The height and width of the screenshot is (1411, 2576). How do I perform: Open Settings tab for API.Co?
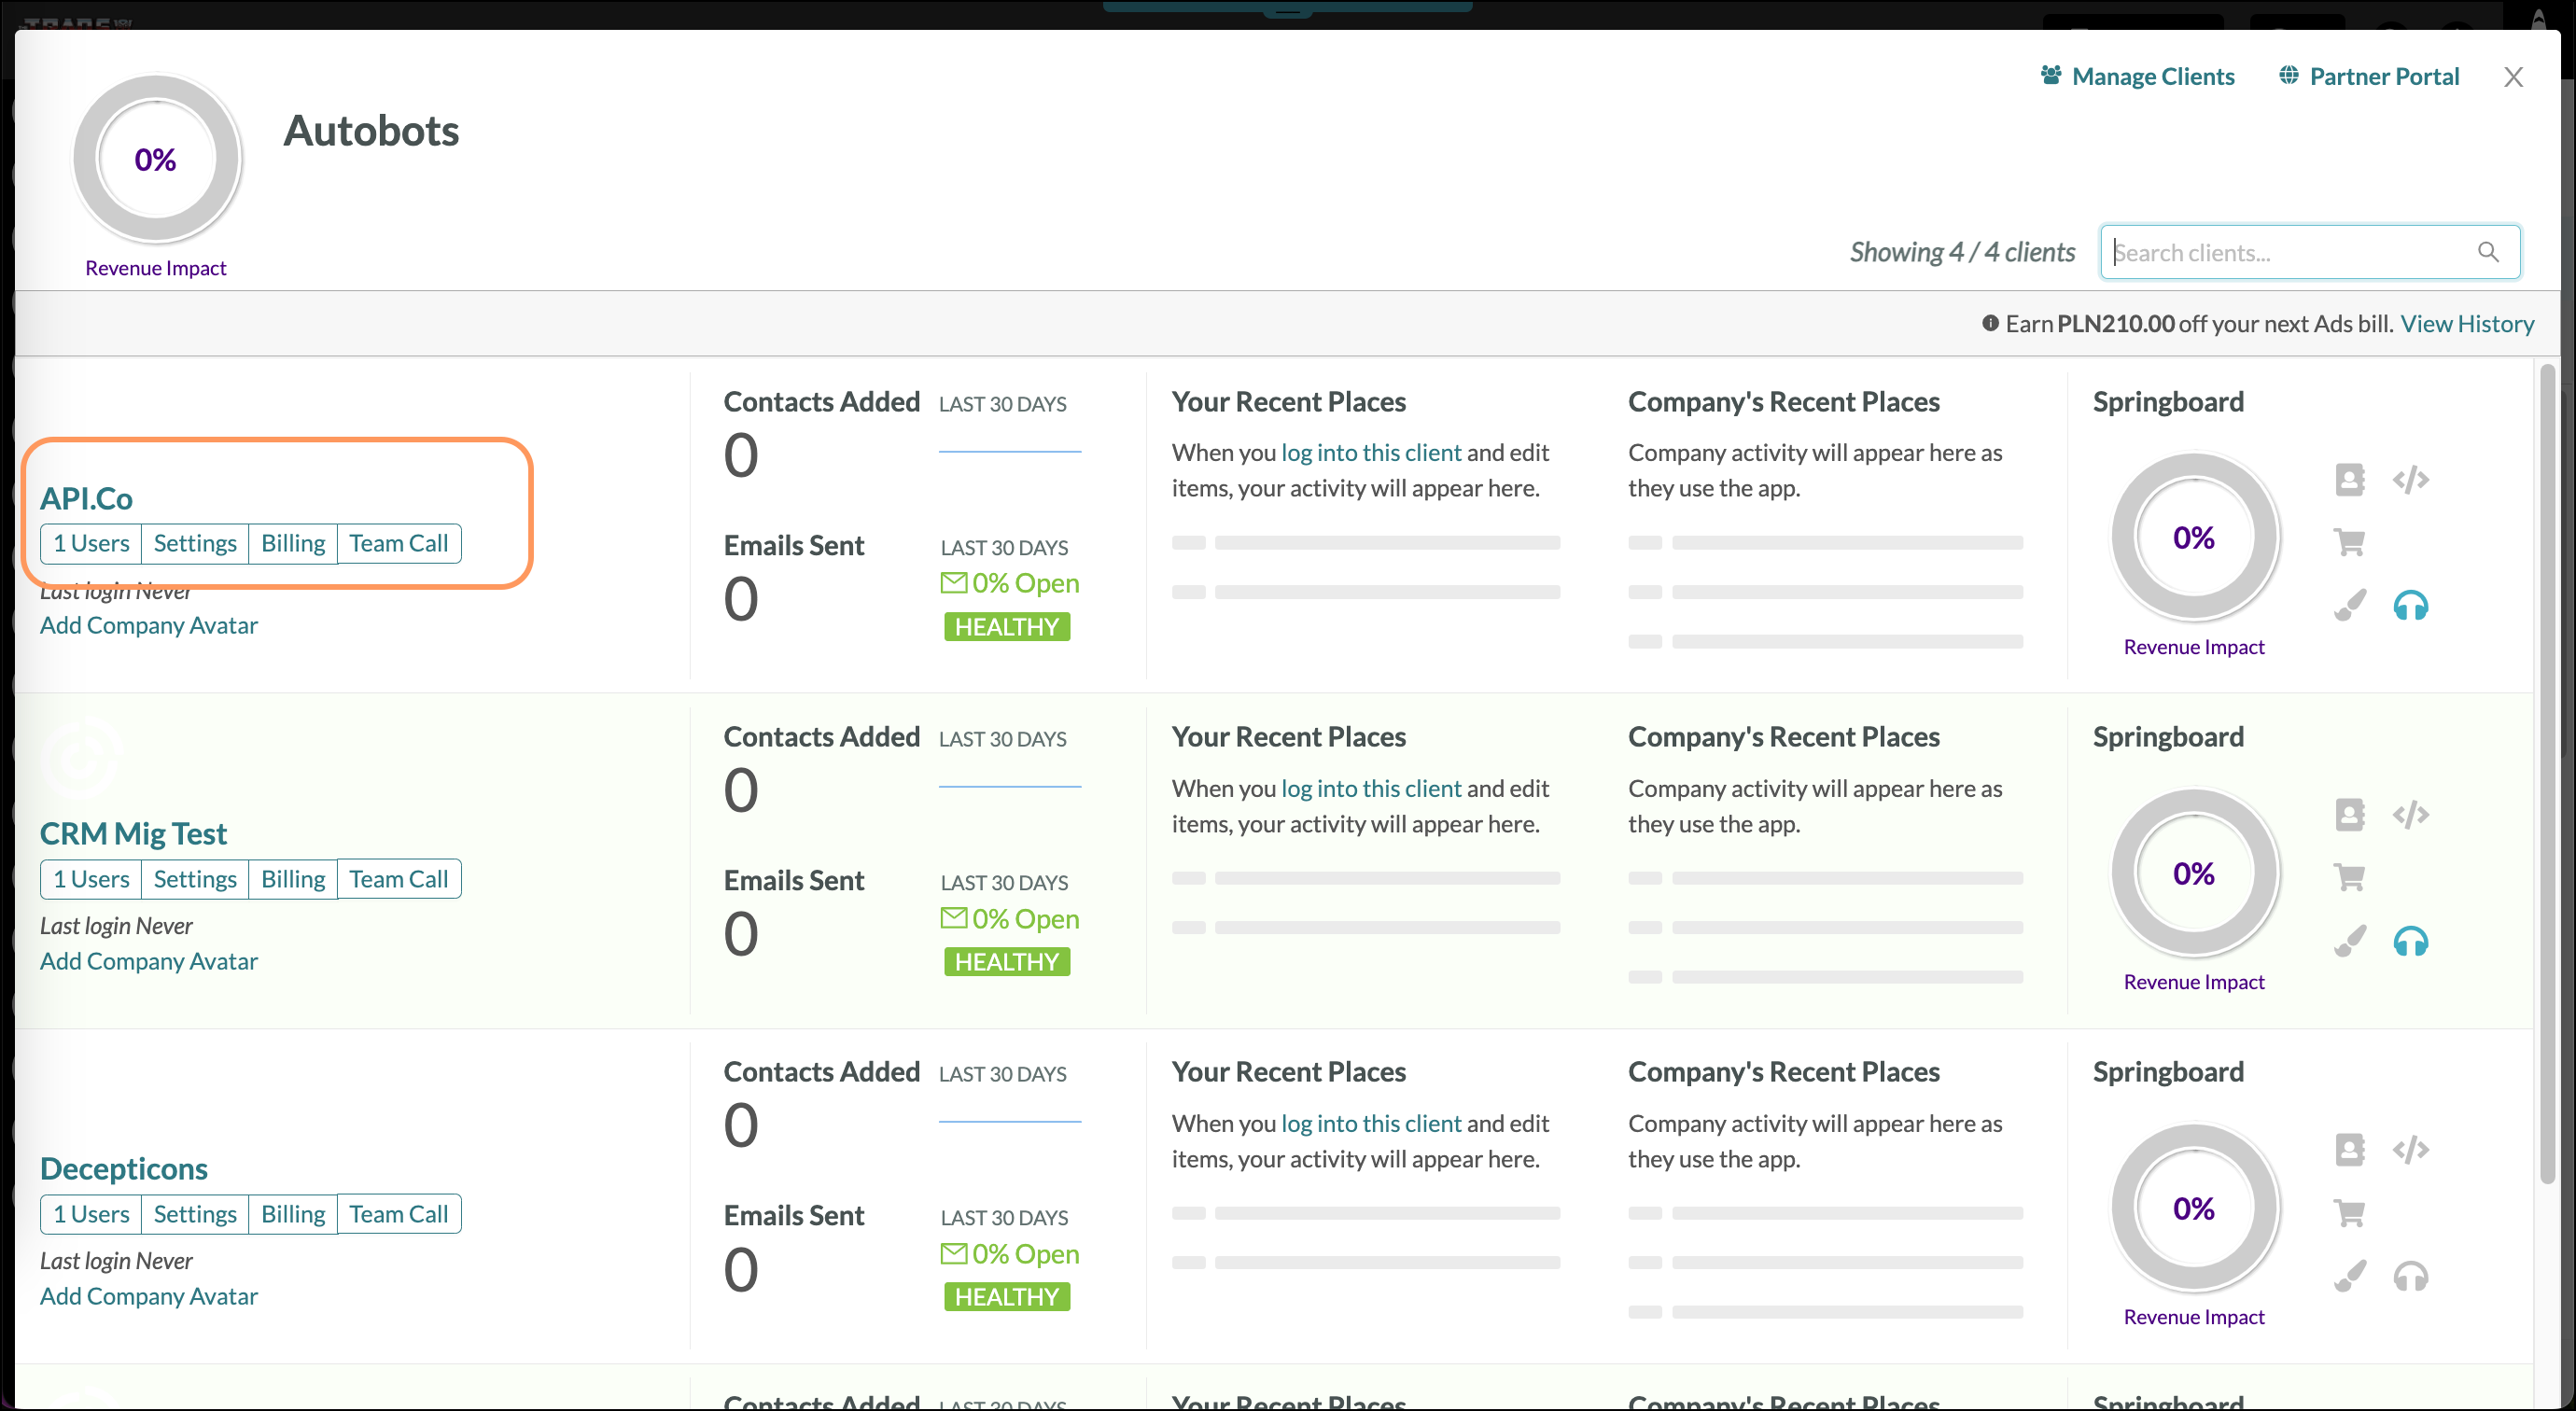pos(195,543)
